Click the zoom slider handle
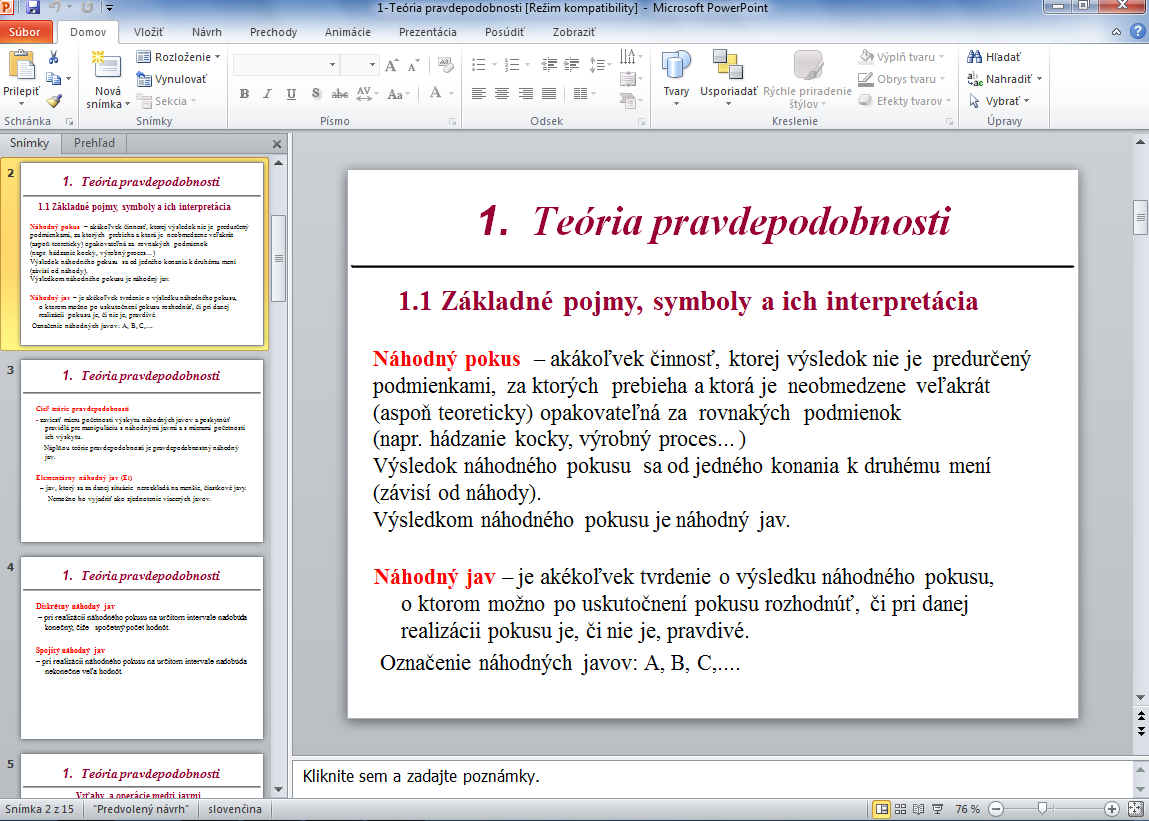1149x821 pixels. [x=1042, y=808]
